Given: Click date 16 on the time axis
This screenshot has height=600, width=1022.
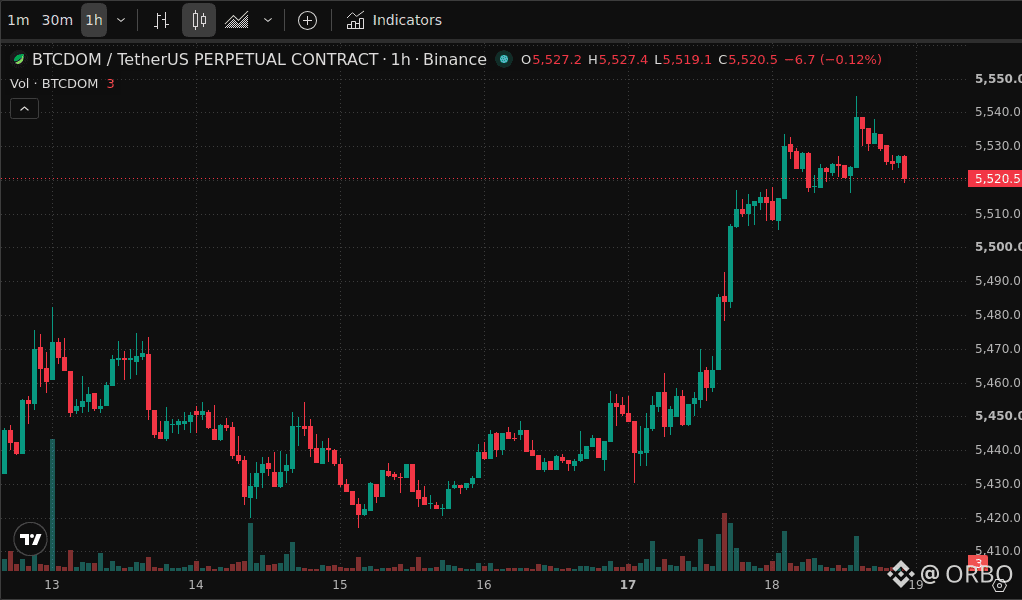Looking at the screenshot, I should pos(484,584).
